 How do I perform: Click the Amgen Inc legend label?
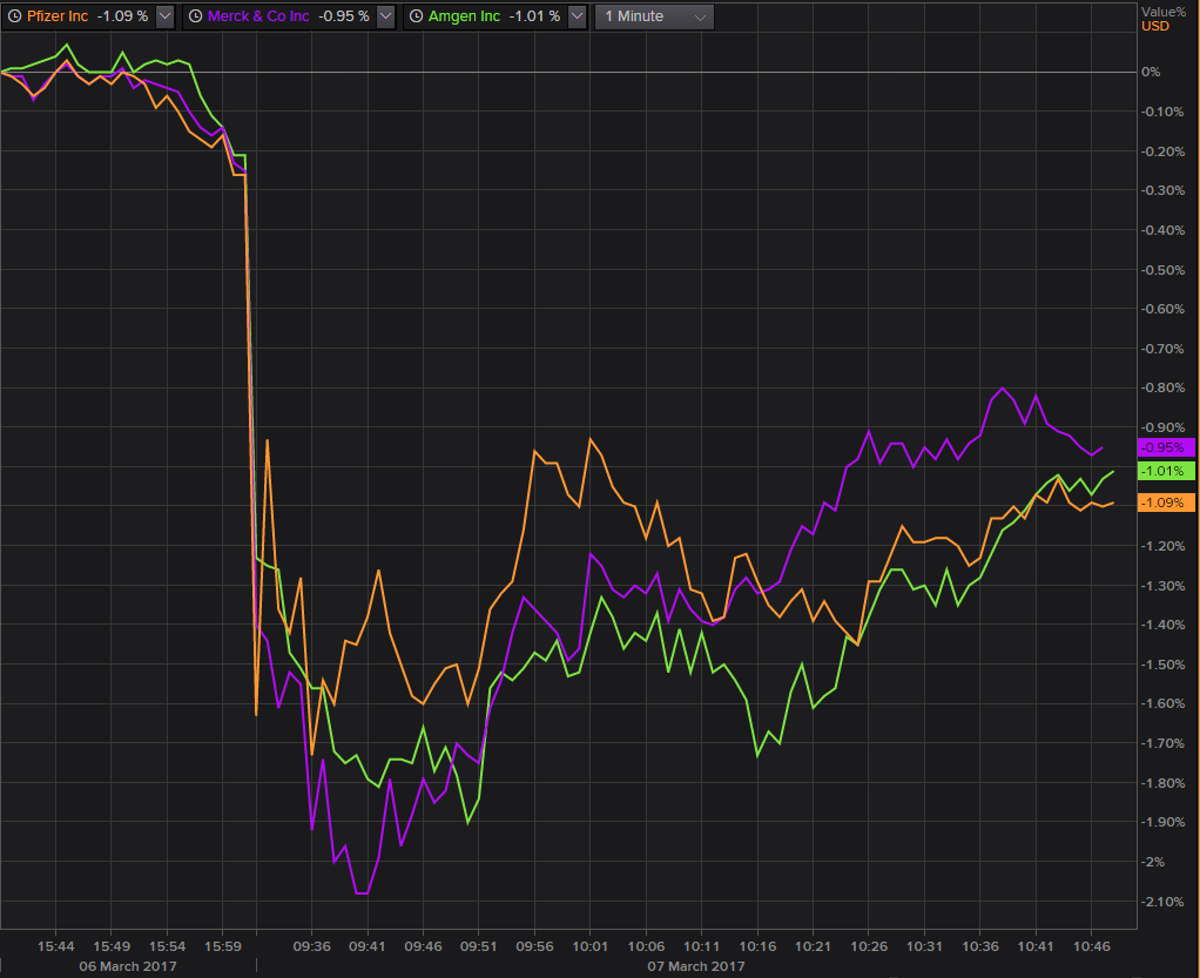pos(464,17)
